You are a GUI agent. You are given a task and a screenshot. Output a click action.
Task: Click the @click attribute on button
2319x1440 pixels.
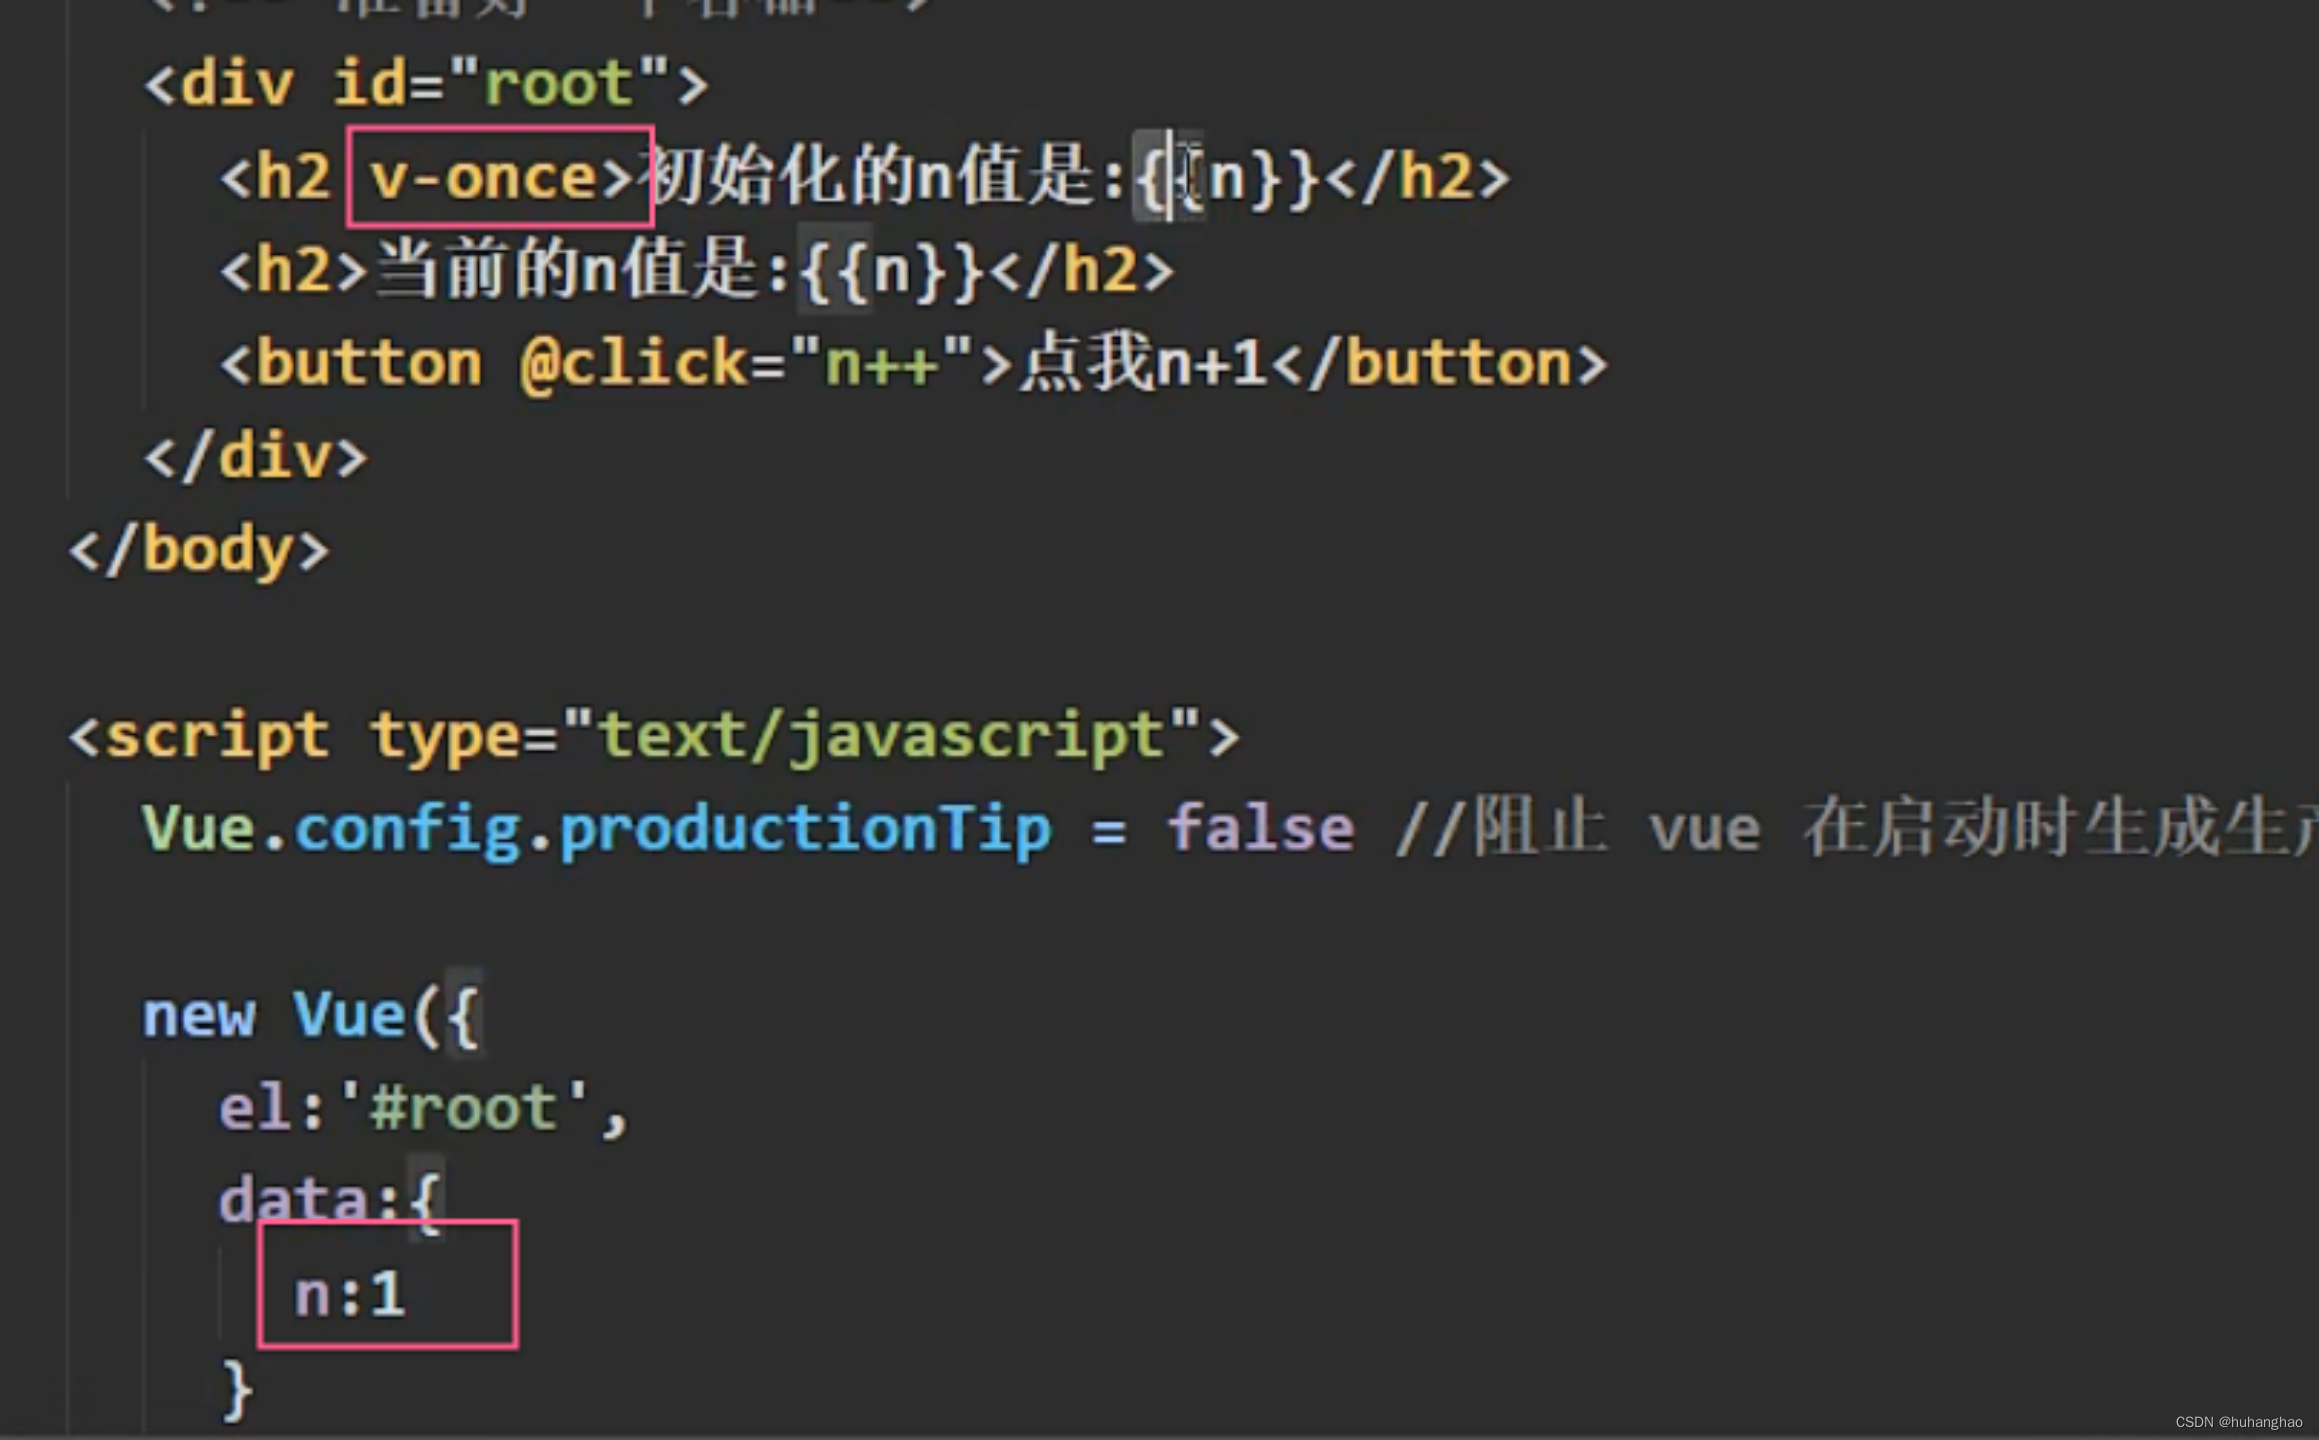(632, 364)
